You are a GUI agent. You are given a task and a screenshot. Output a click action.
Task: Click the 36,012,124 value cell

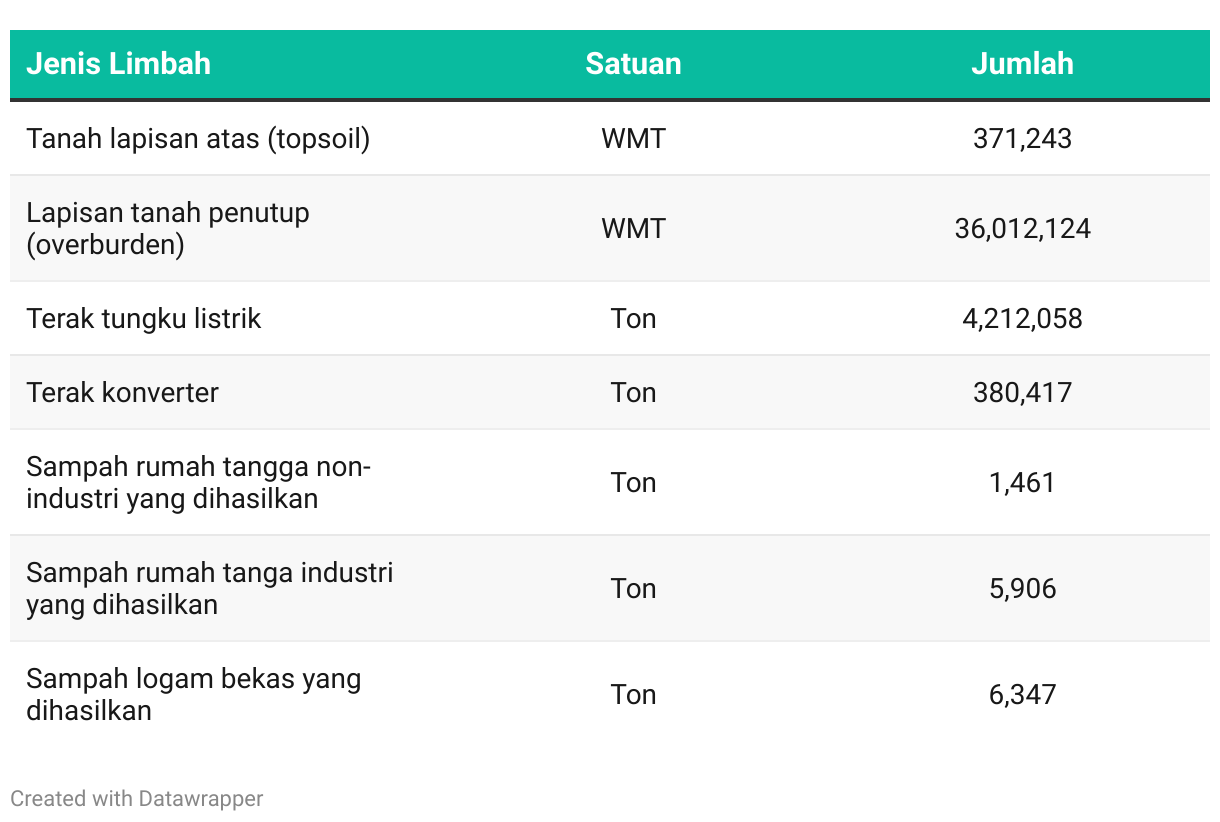pos(1022,228)
